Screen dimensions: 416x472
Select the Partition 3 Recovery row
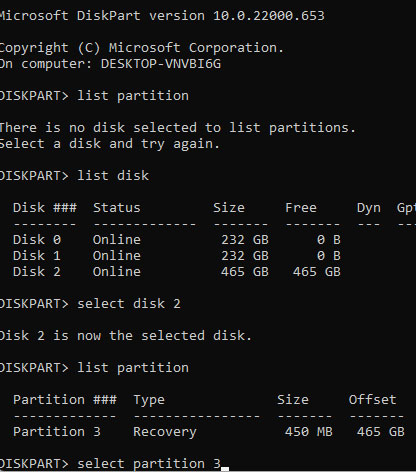209,432
